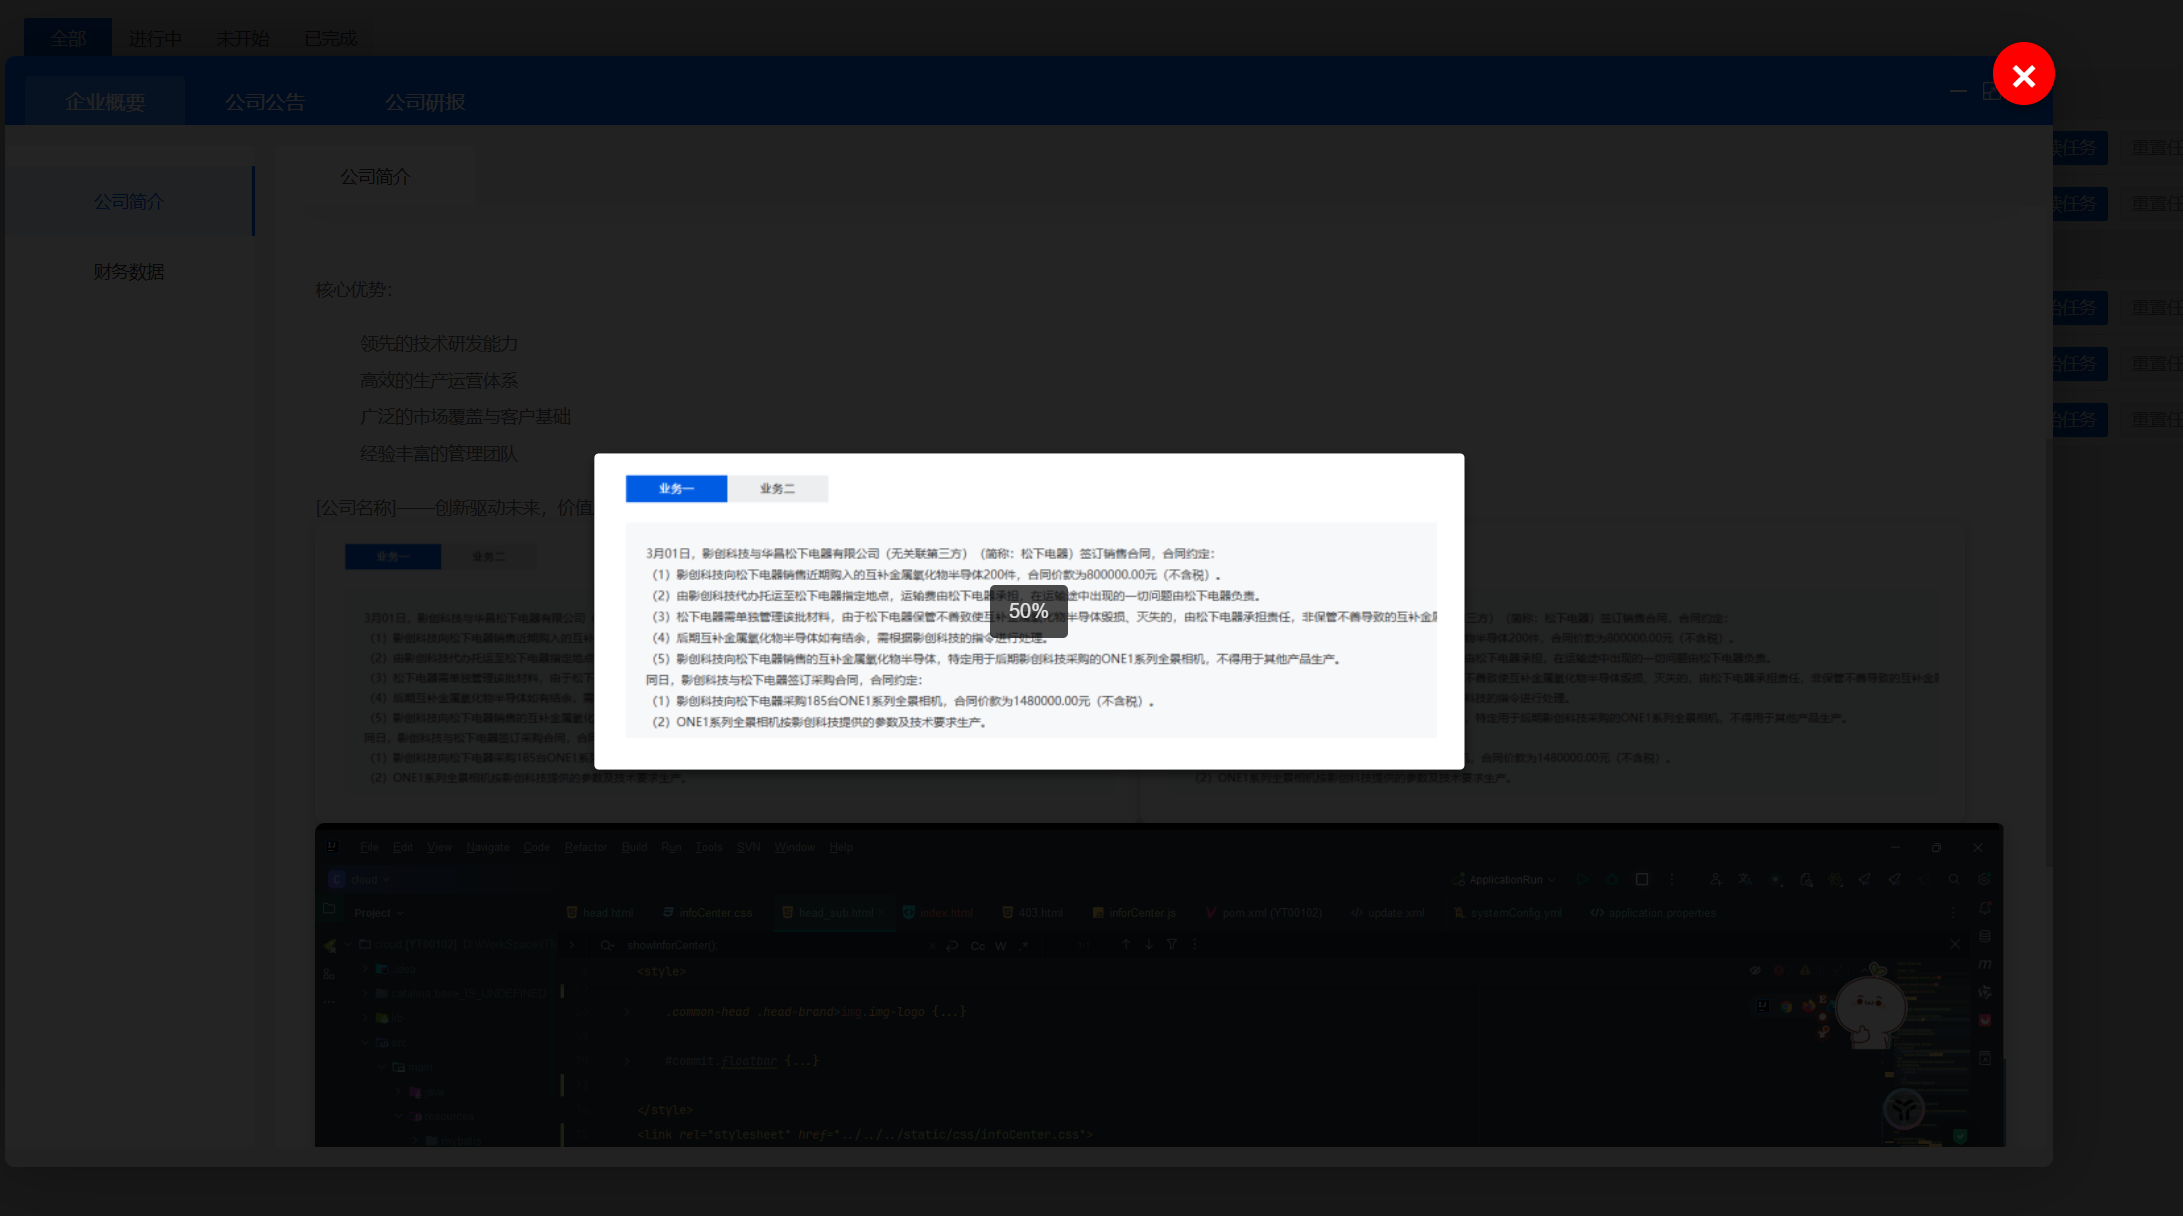Open the 企业概要 header tab
2183x1216 pixels.
click(x=105, y=102)
